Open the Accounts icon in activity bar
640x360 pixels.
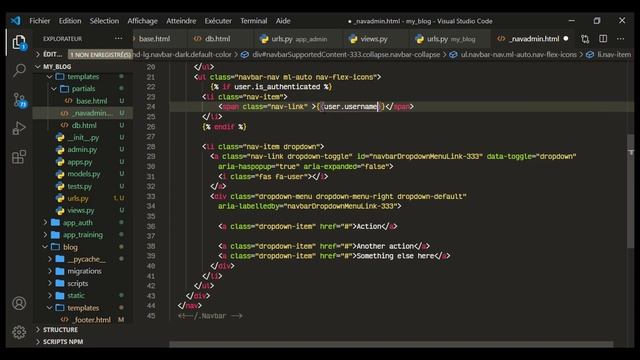[19, 303]
